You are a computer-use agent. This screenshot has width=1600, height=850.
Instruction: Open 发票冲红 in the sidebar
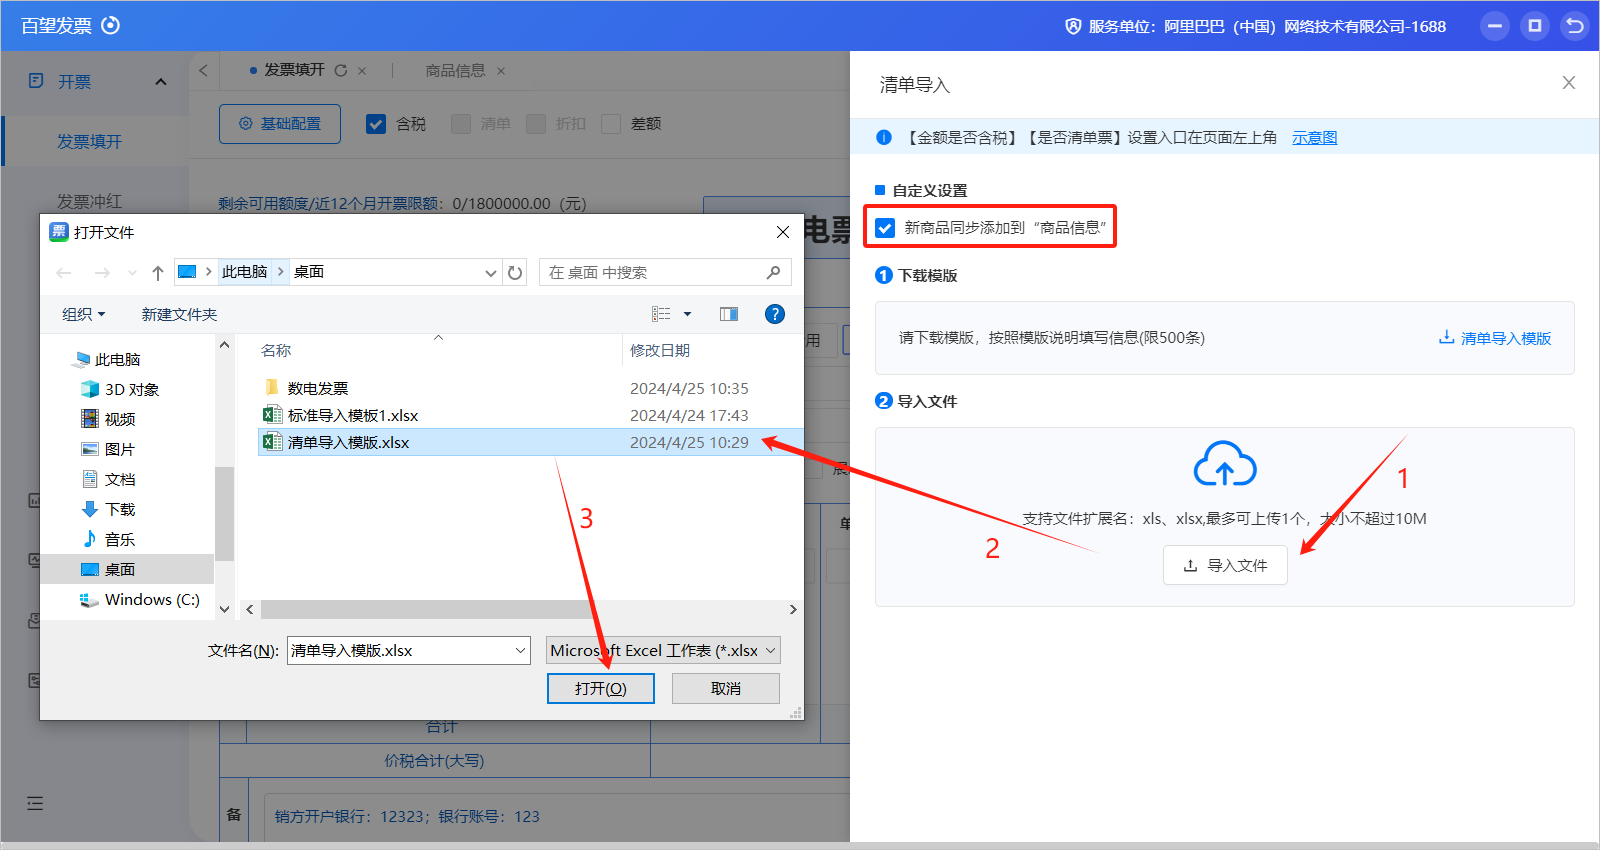pyautogui.click(x=89, y=201)
